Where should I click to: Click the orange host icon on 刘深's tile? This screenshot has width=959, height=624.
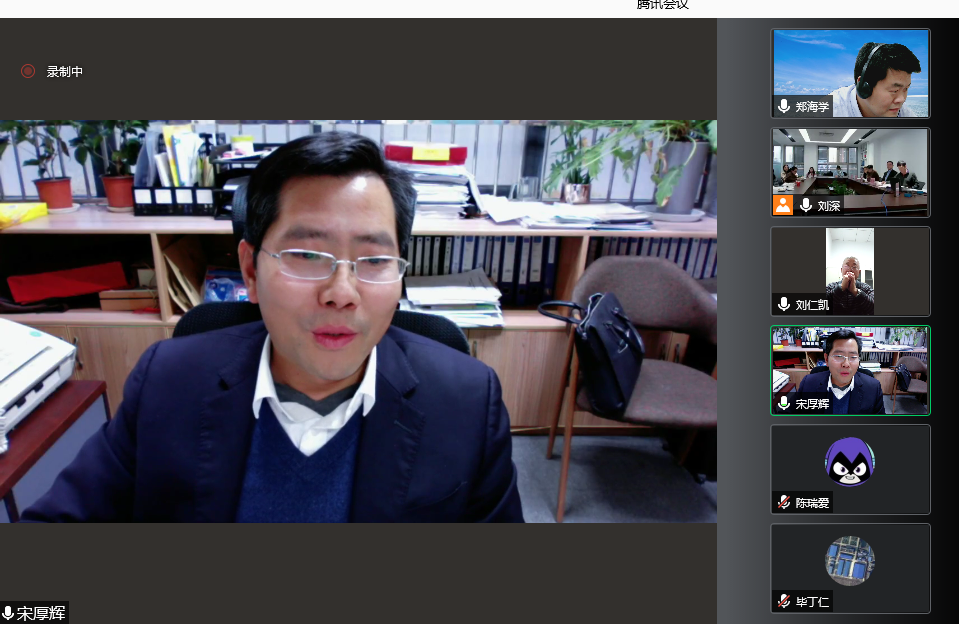click(783, 205)
